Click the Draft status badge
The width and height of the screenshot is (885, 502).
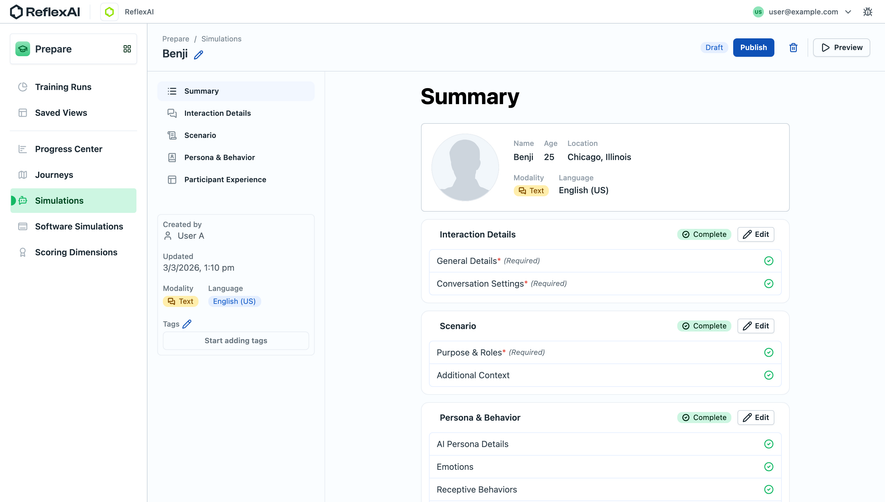(x=714, y=47)
